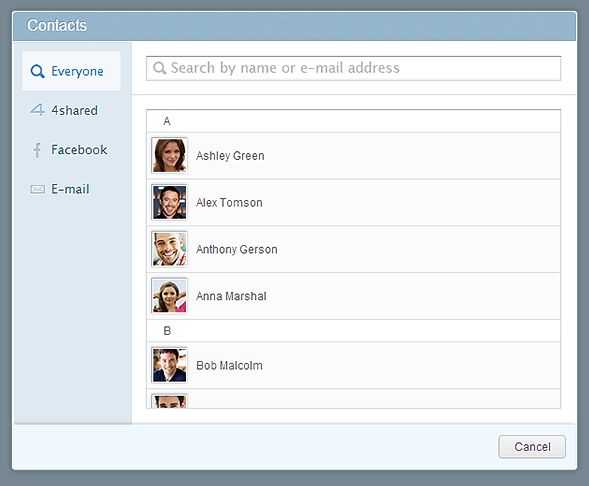The height and width of the screenshot is (486, 589).
Task: Click the Cancel button
Action: click(532, 447)
